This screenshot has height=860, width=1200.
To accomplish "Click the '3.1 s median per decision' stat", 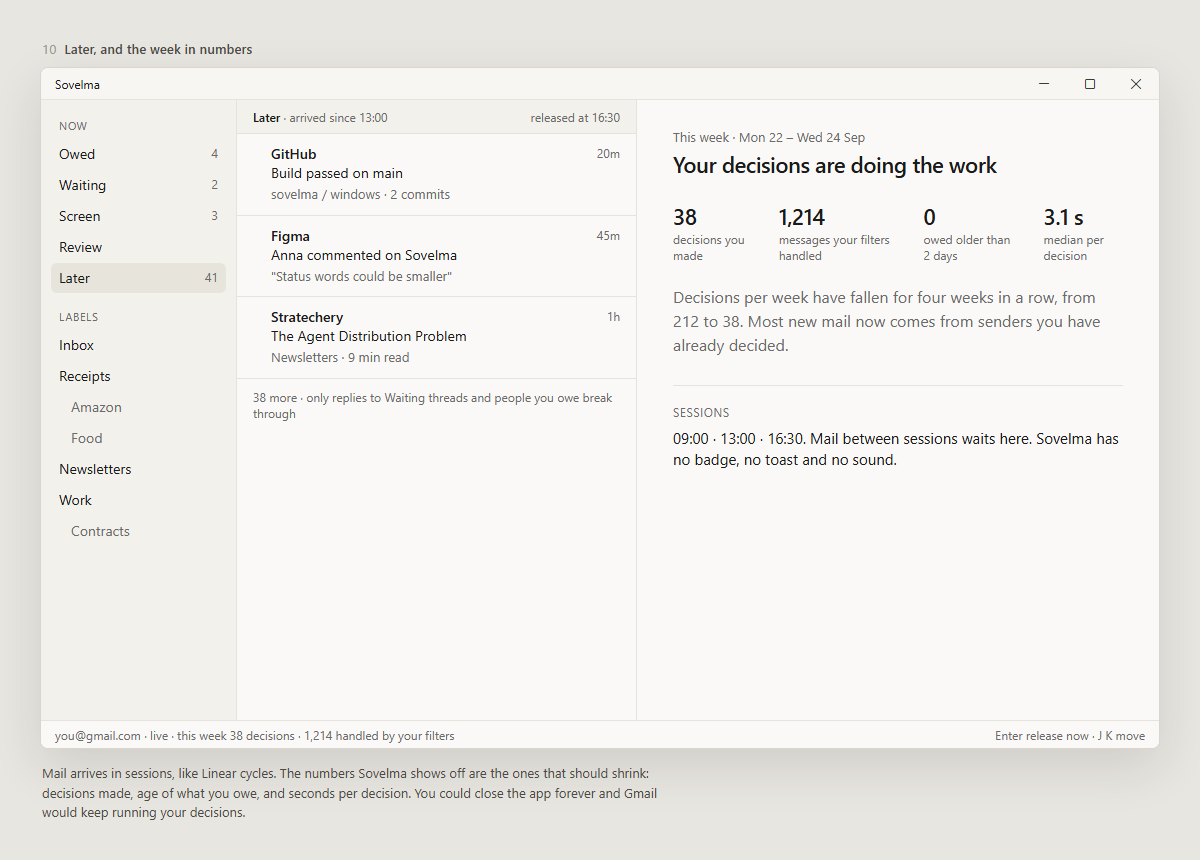I will tap(1074, 234).
